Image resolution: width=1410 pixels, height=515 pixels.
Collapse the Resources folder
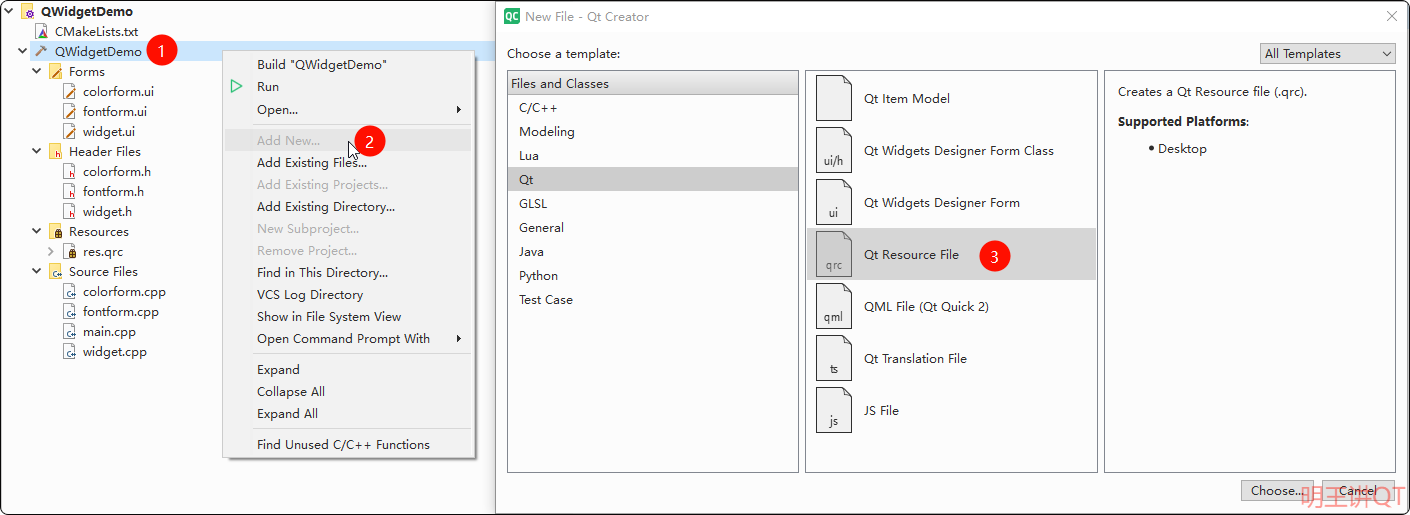coord(37,232)
